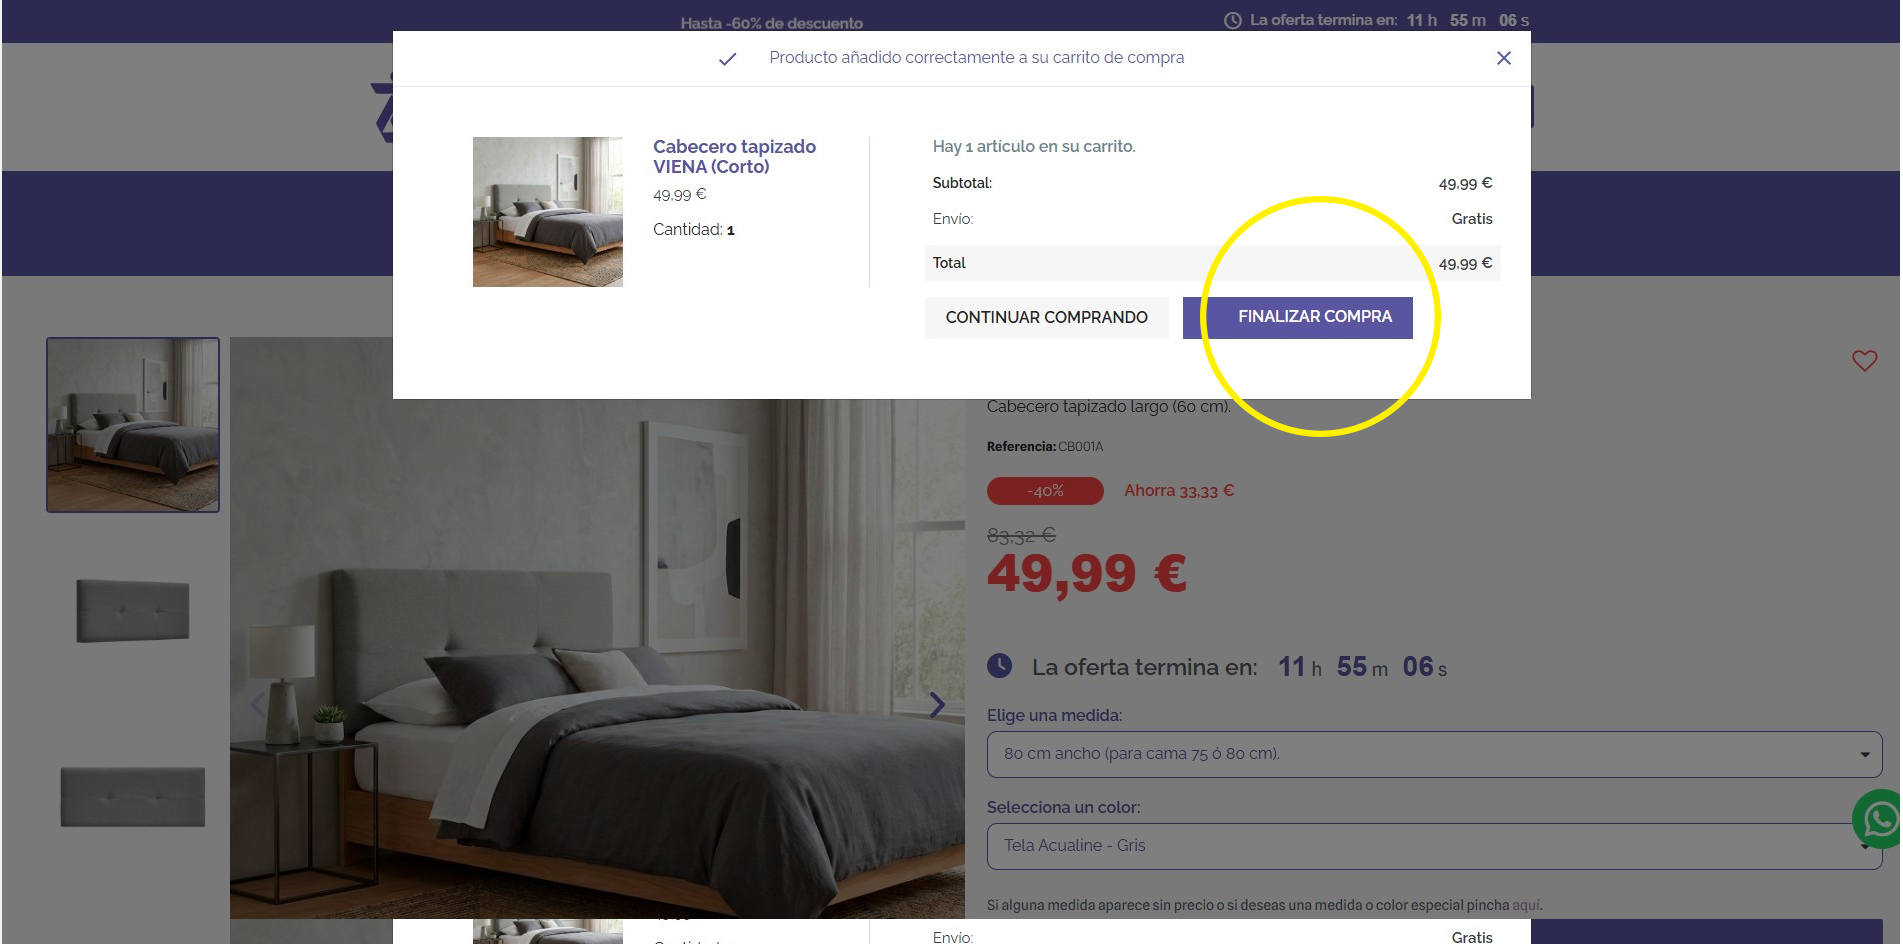1903x944 pixels.
Task: Click the 'aquí' link for special sizes
Action: pos(1525,905)
